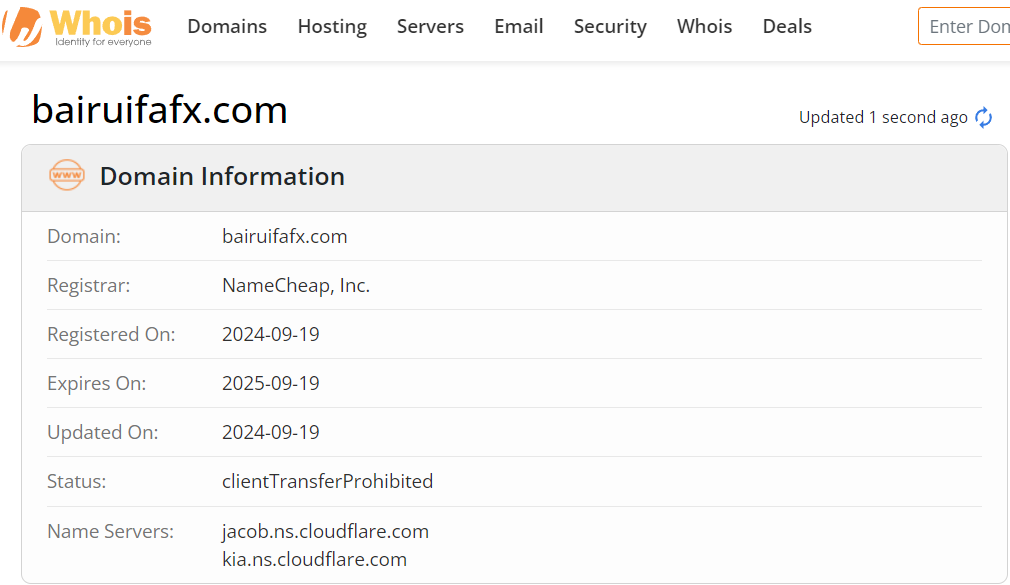Open the Email menu
Screen dimensions: 1010x585
tap(519, 26)
